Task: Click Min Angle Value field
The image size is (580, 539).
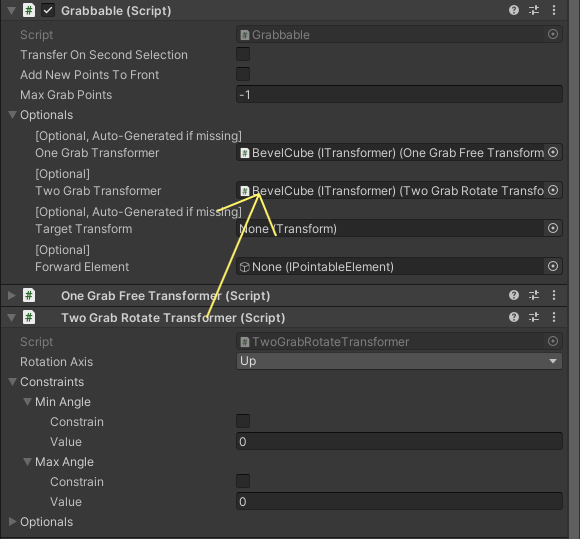Action: click(x=399, y=441)
